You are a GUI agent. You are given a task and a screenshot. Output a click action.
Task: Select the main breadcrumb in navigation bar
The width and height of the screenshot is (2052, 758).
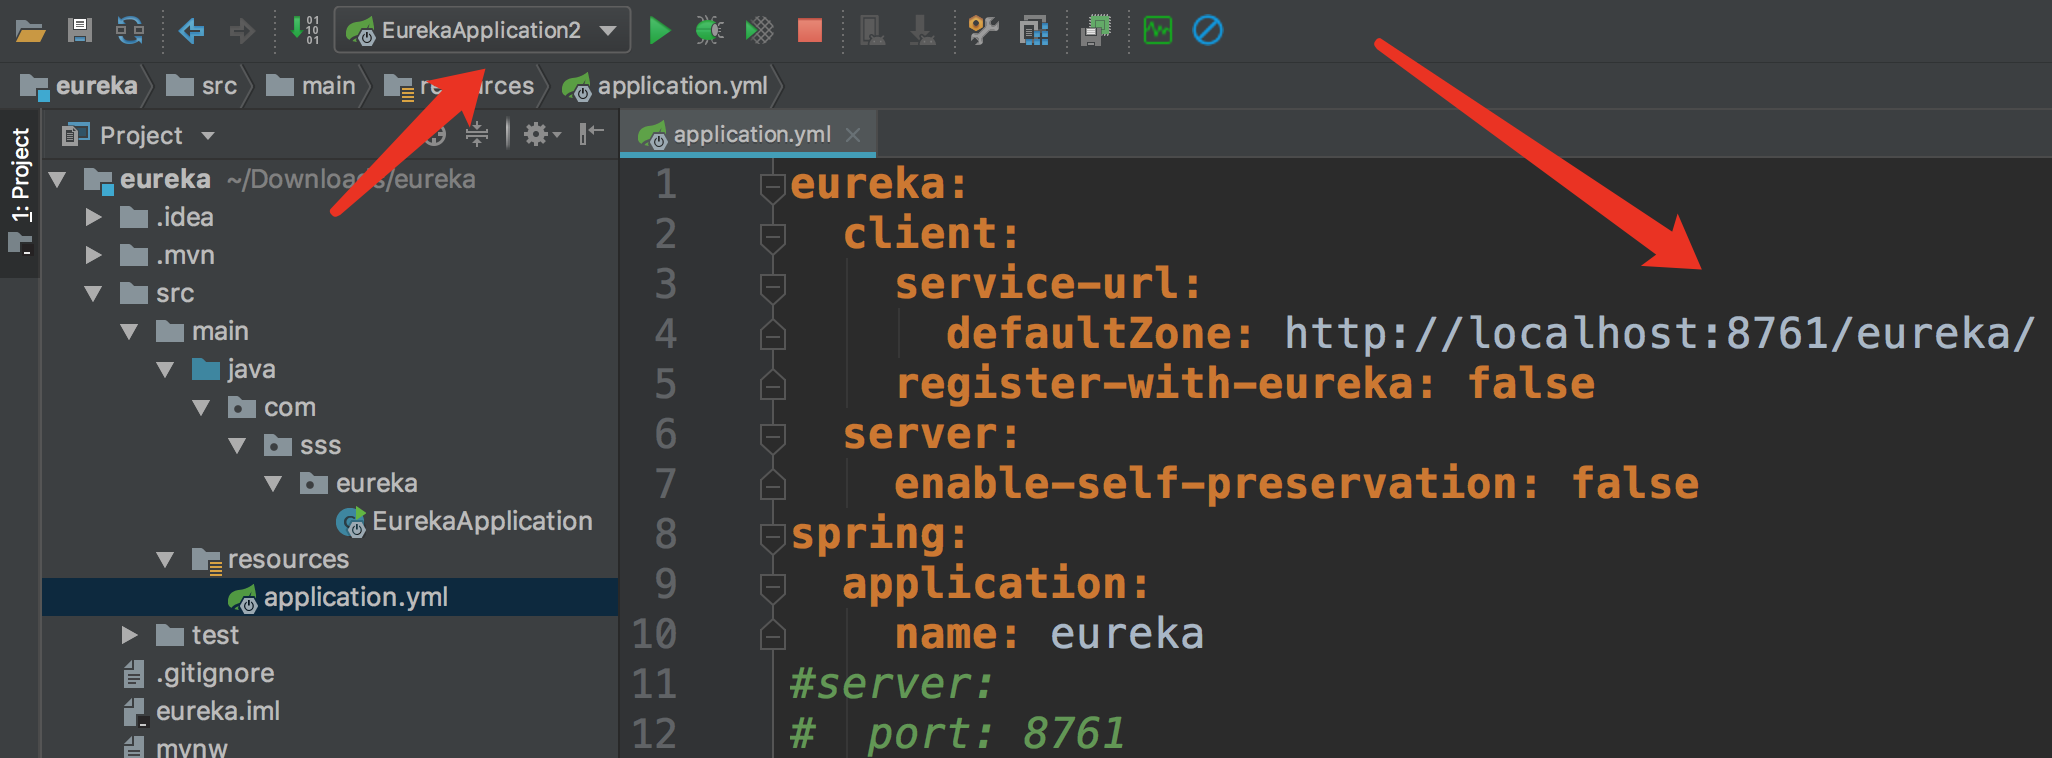click(311, 86)
